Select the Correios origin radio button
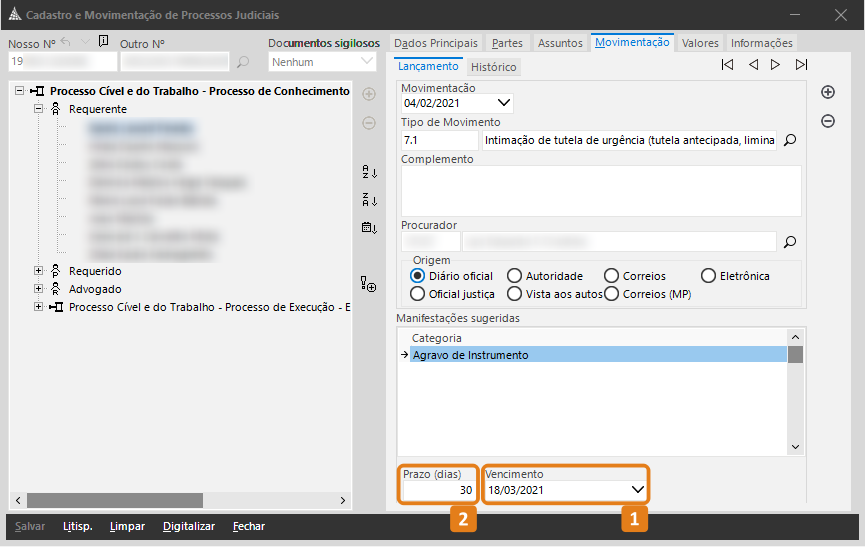 [x=611, y=276]
